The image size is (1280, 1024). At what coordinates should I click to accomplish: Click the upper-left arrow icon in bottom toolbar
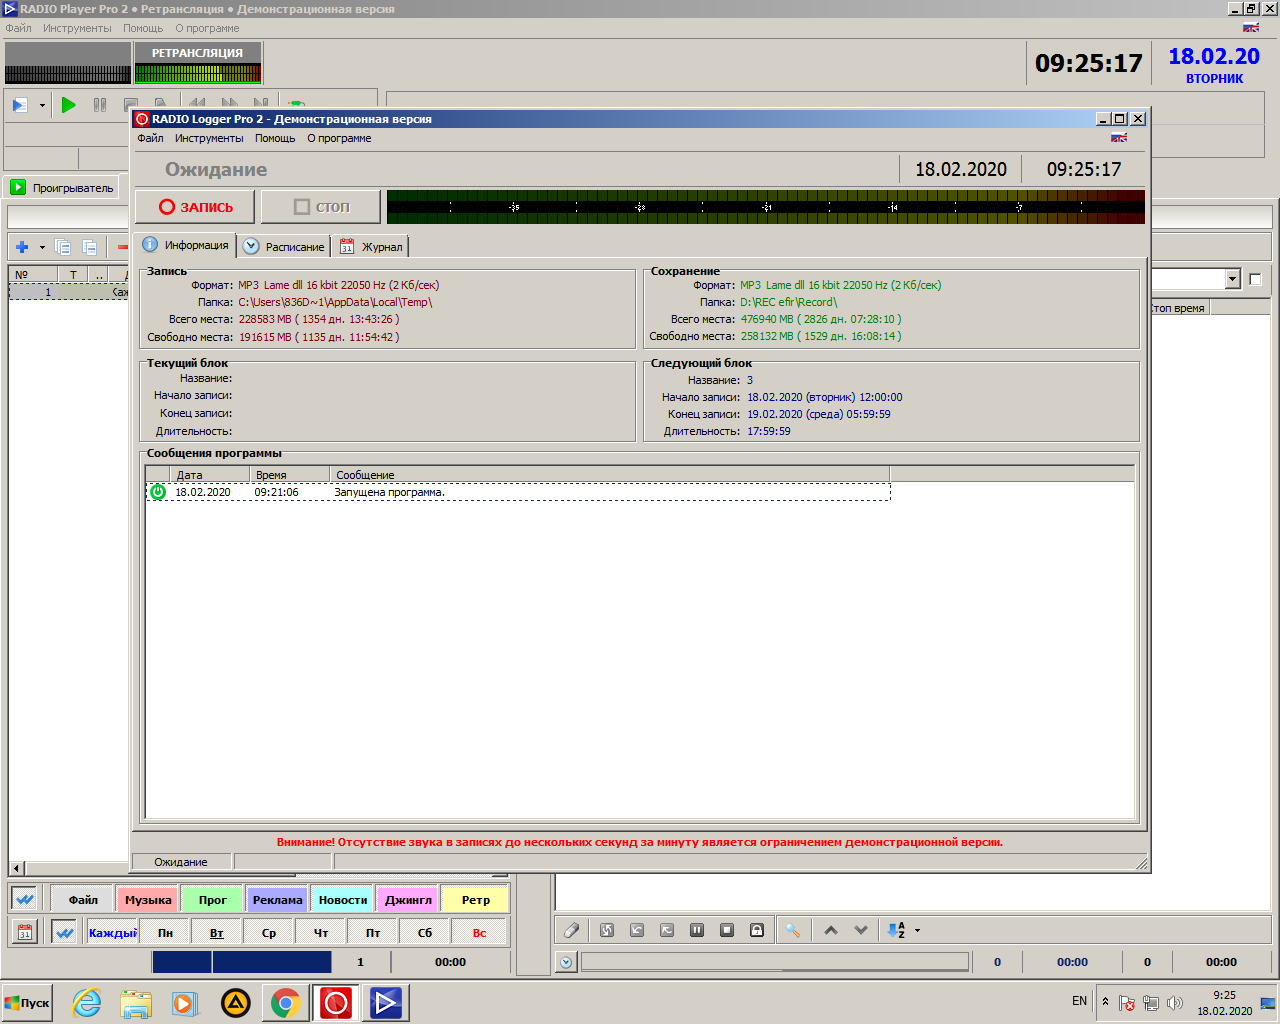(667, 930)
